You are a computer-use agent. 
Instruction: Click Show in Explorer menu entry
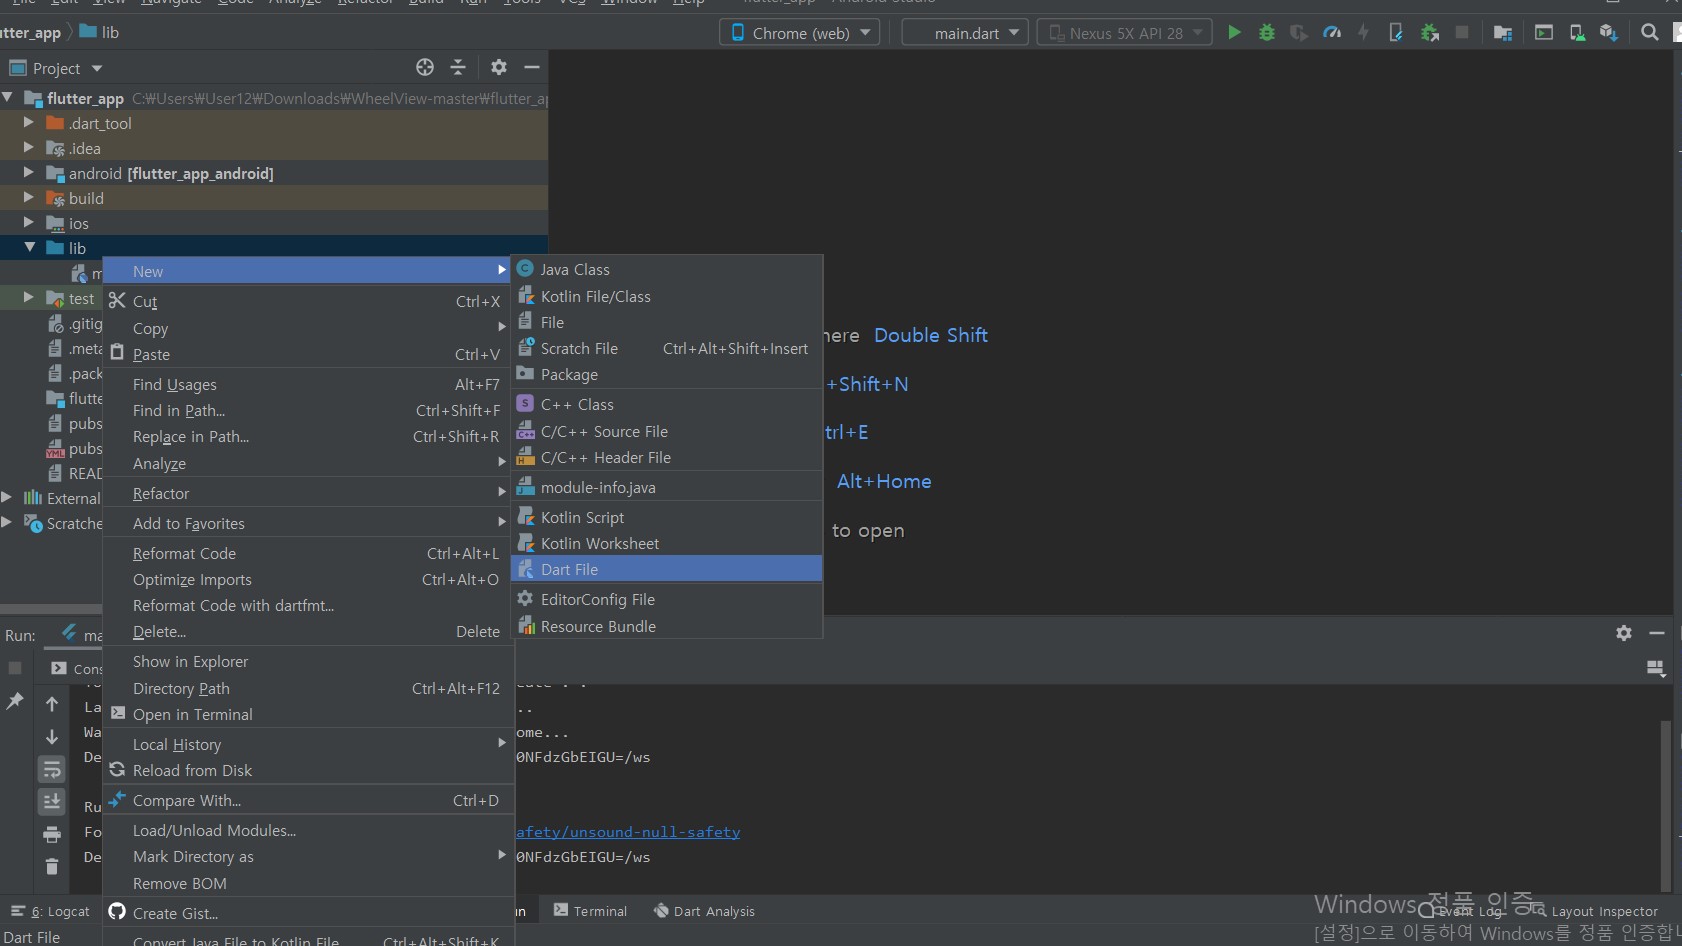point(308,661)
